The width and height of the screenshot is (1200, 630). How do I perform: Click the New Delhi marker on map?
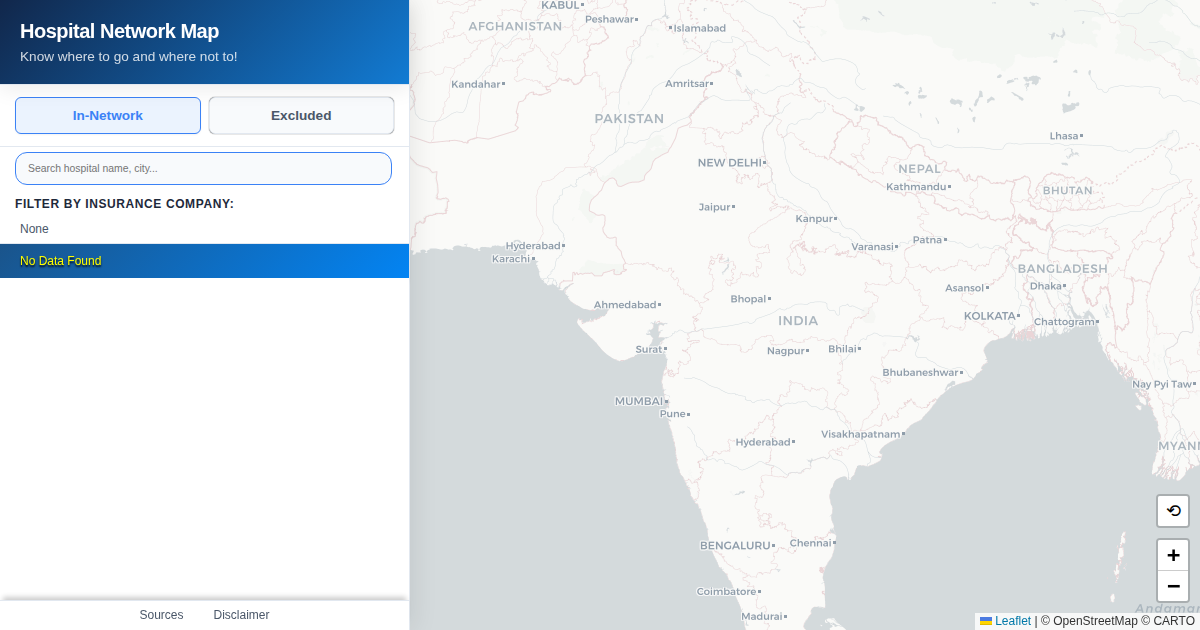(x=764, y=162)
